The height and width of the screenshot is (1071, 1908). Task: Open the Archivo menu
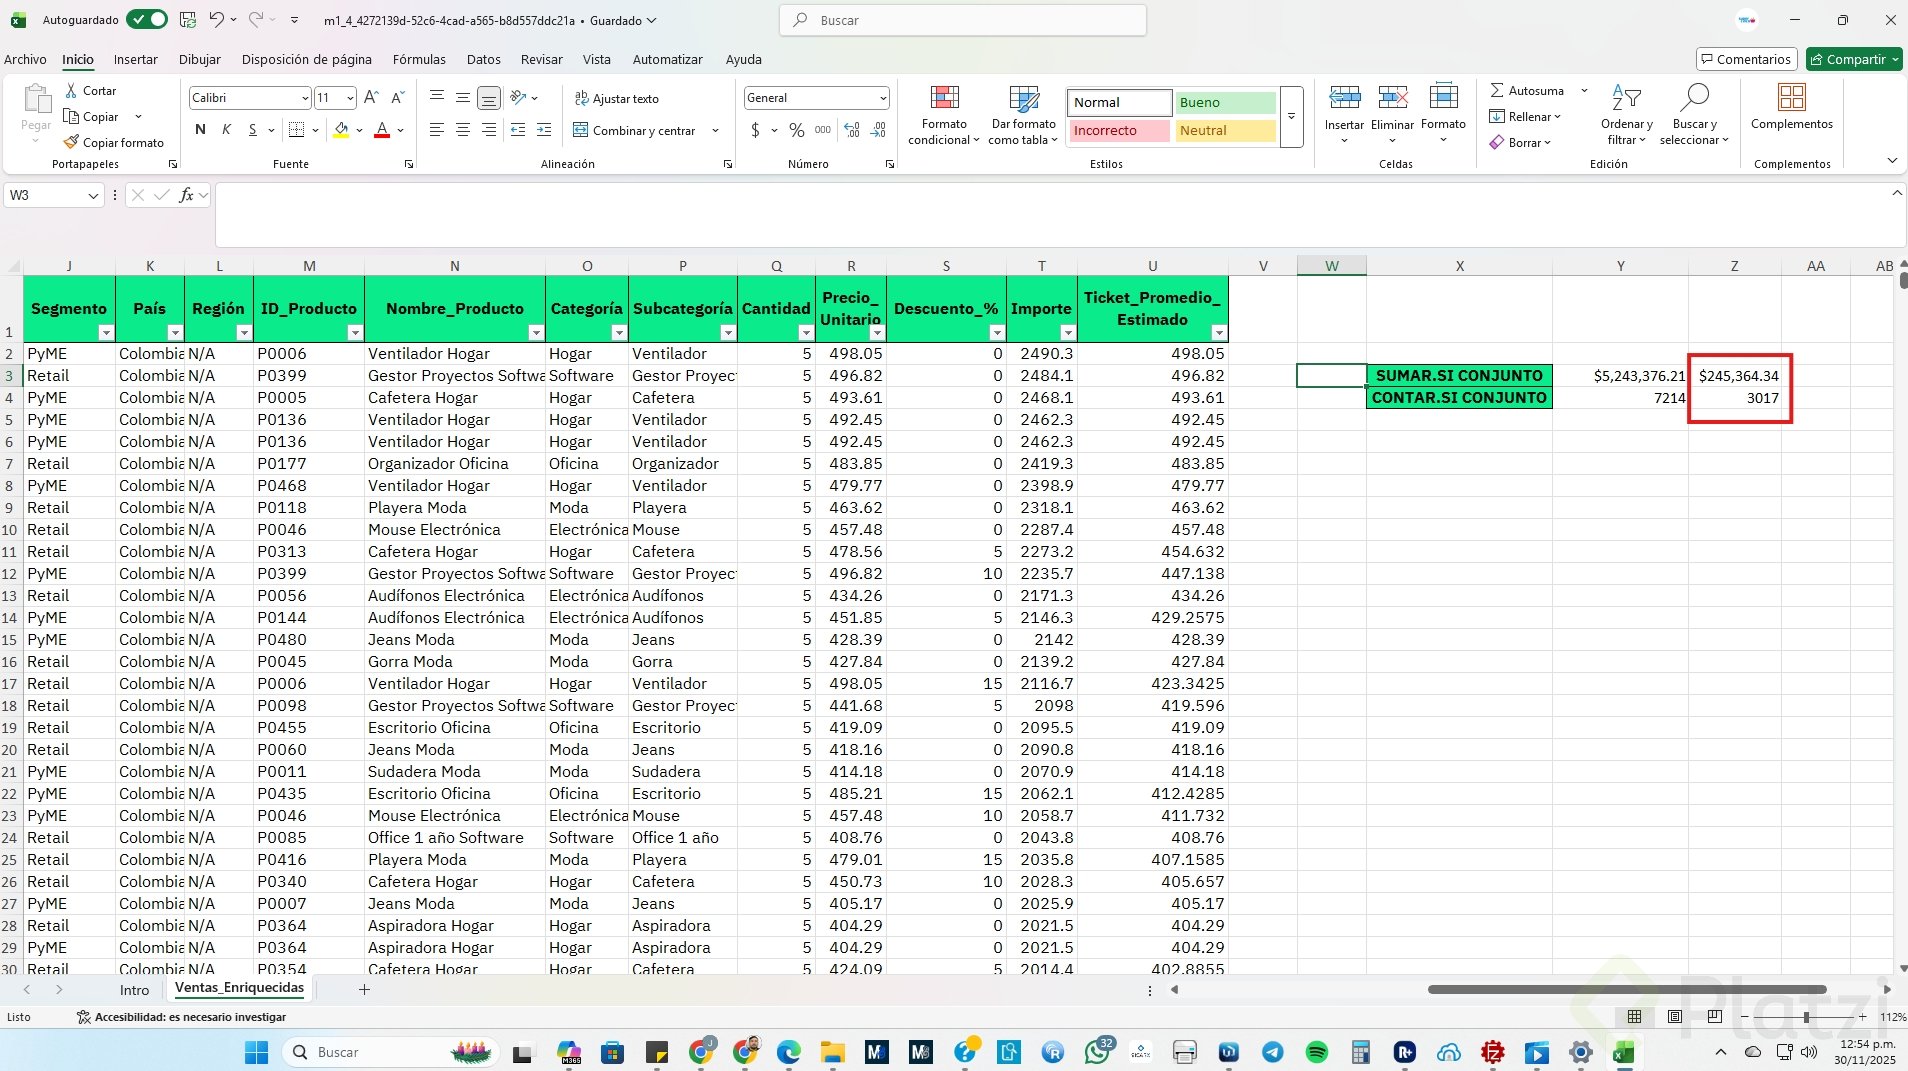(x=25, y=59)
